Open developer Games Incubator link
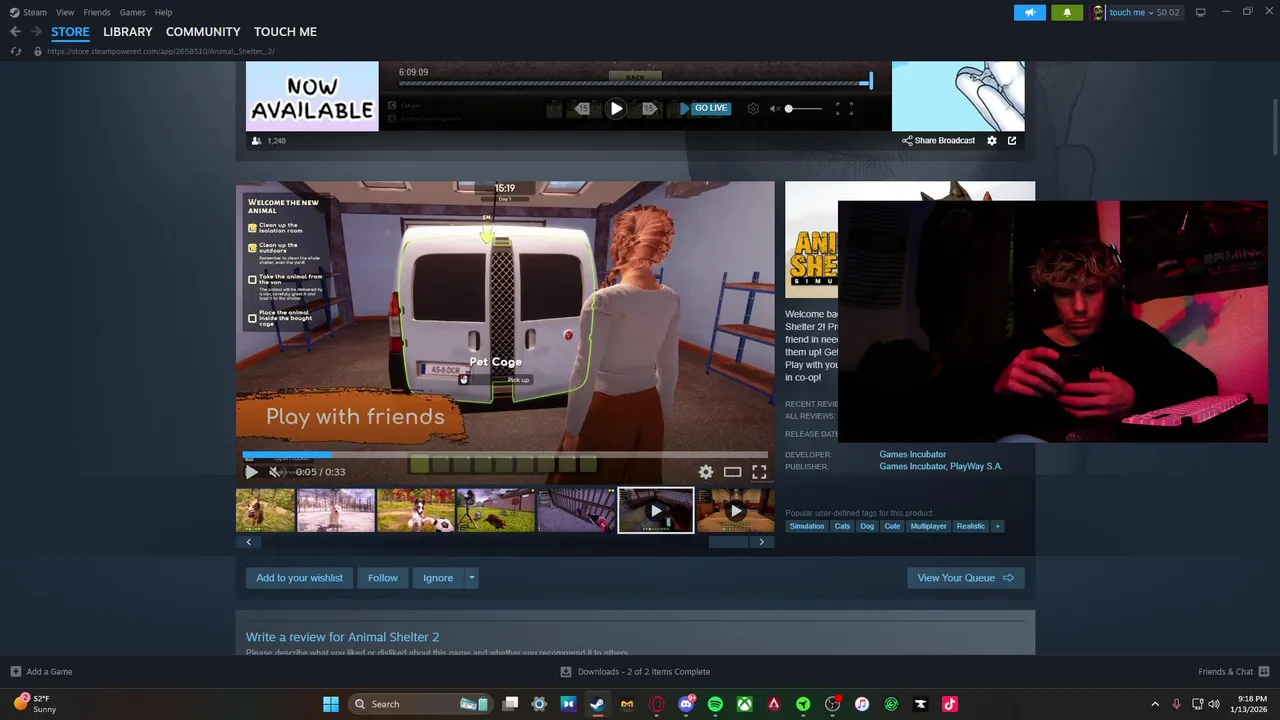1280x720 pixels. coord(912,454)
